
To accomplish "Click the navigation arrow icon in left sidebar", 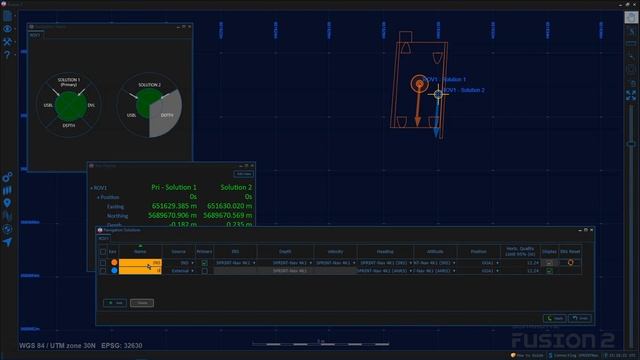I will [x=7, y=242].
